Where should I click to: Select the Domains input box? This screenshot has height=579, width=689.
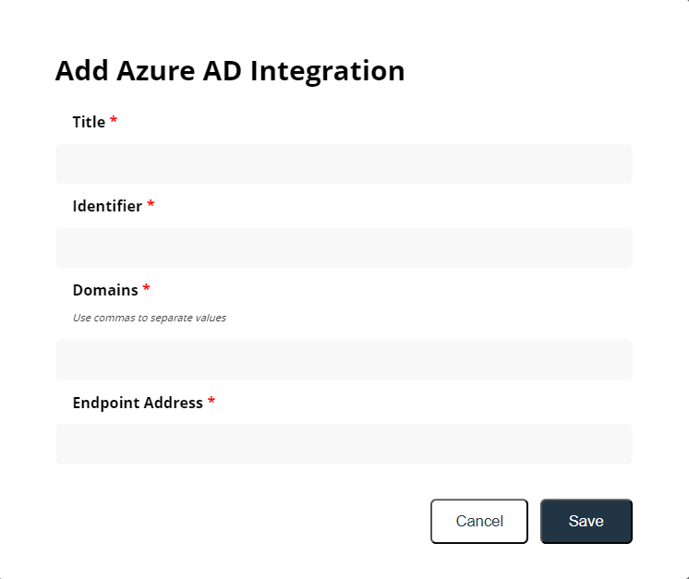point(343,360)
